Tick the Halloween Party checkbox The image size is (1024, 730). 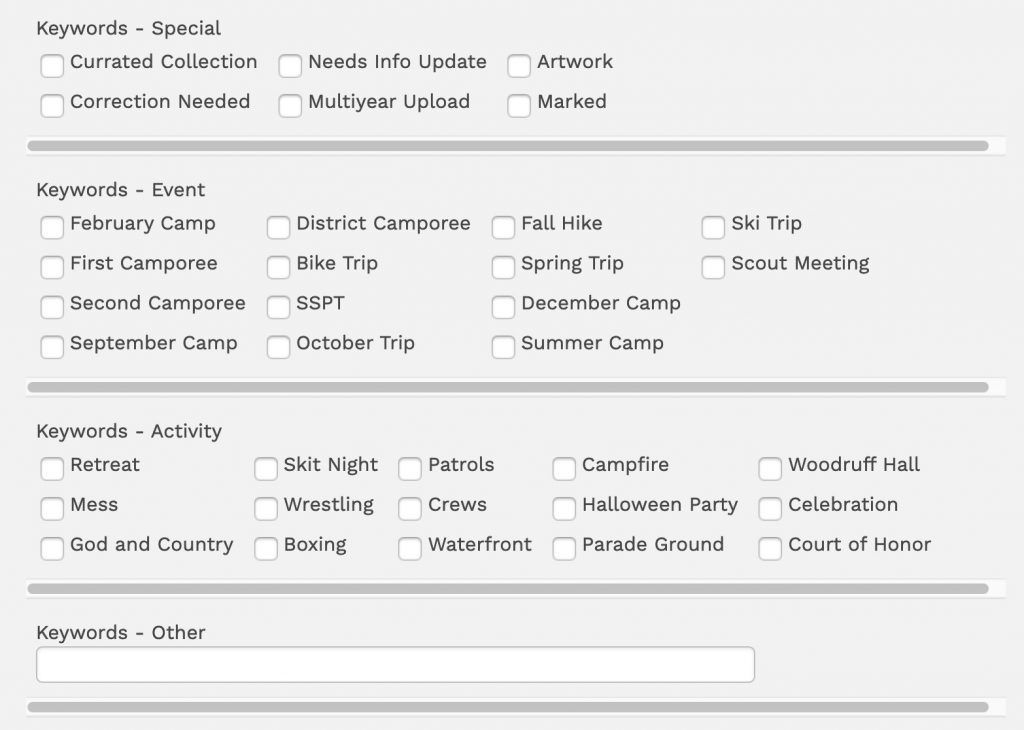[564, 509]
